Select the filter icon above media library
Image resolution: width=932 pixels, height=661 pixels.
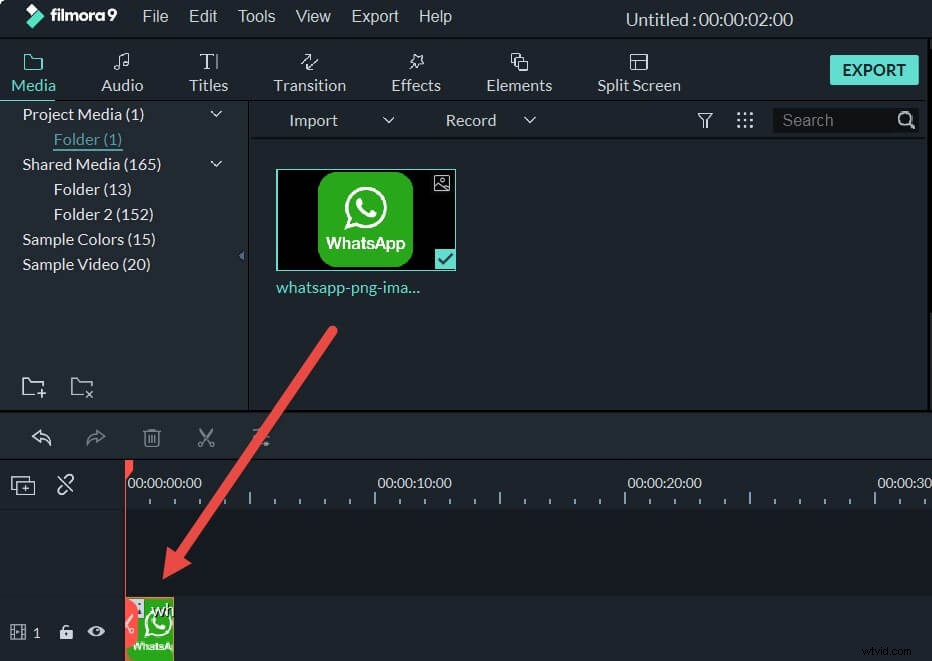click(x=705, y=120)
